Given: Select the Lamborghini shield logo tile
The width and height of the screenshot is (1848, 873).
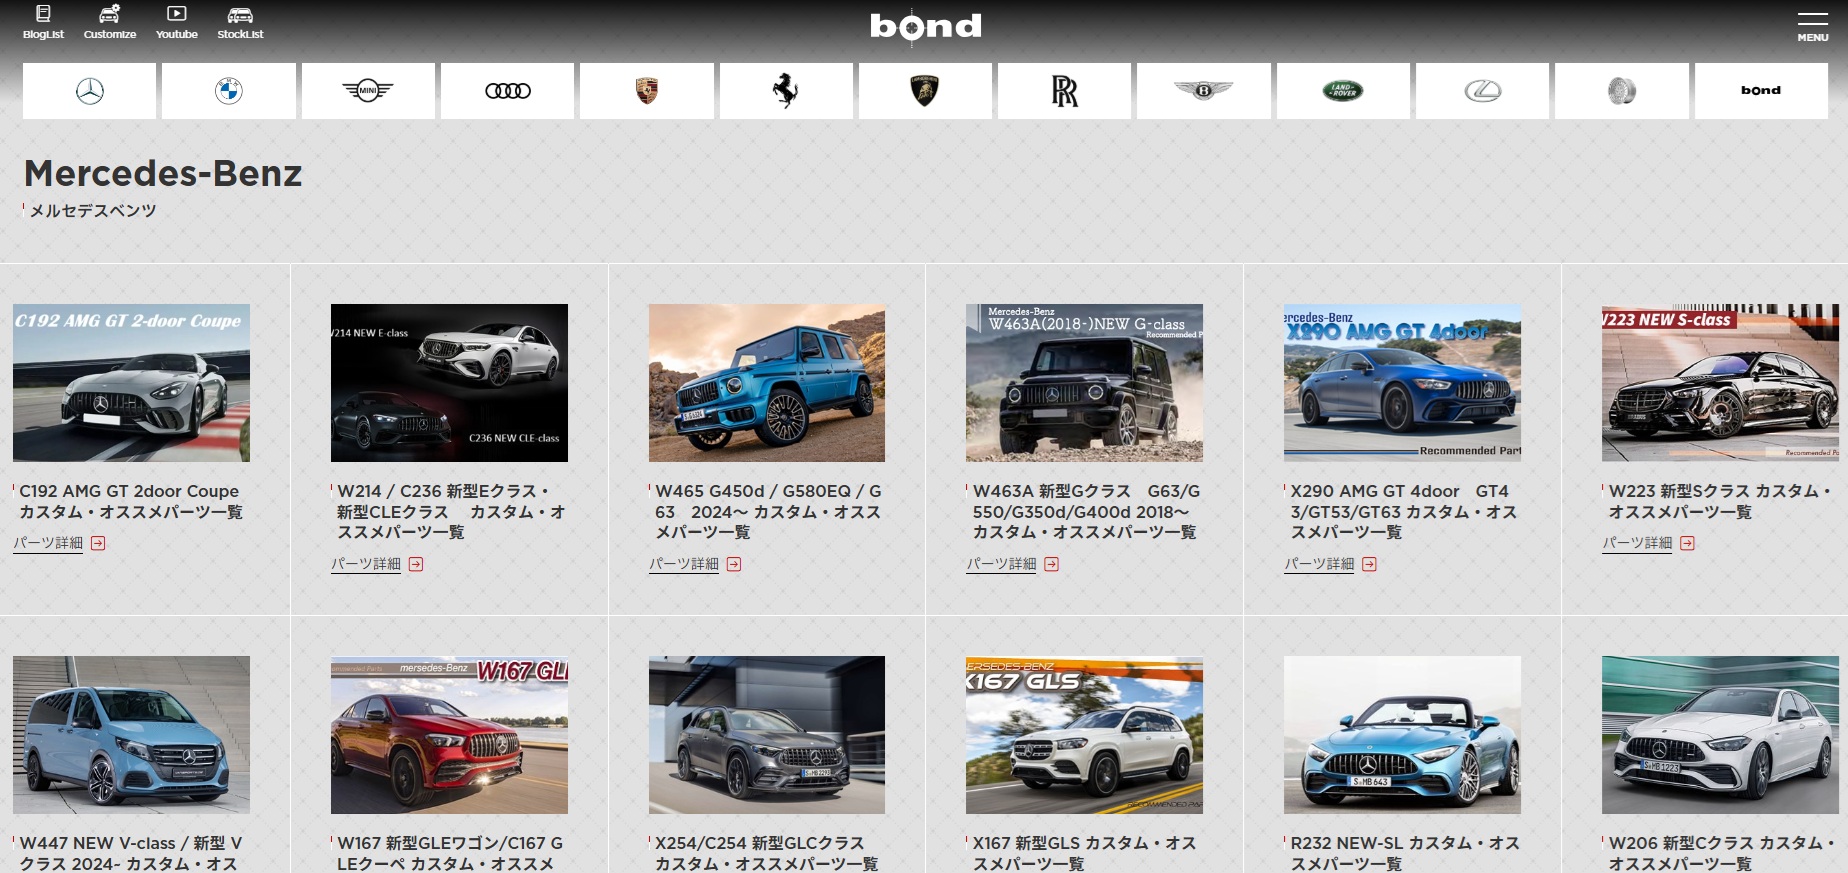Looking at the screenshot, I should pos(925,91).
